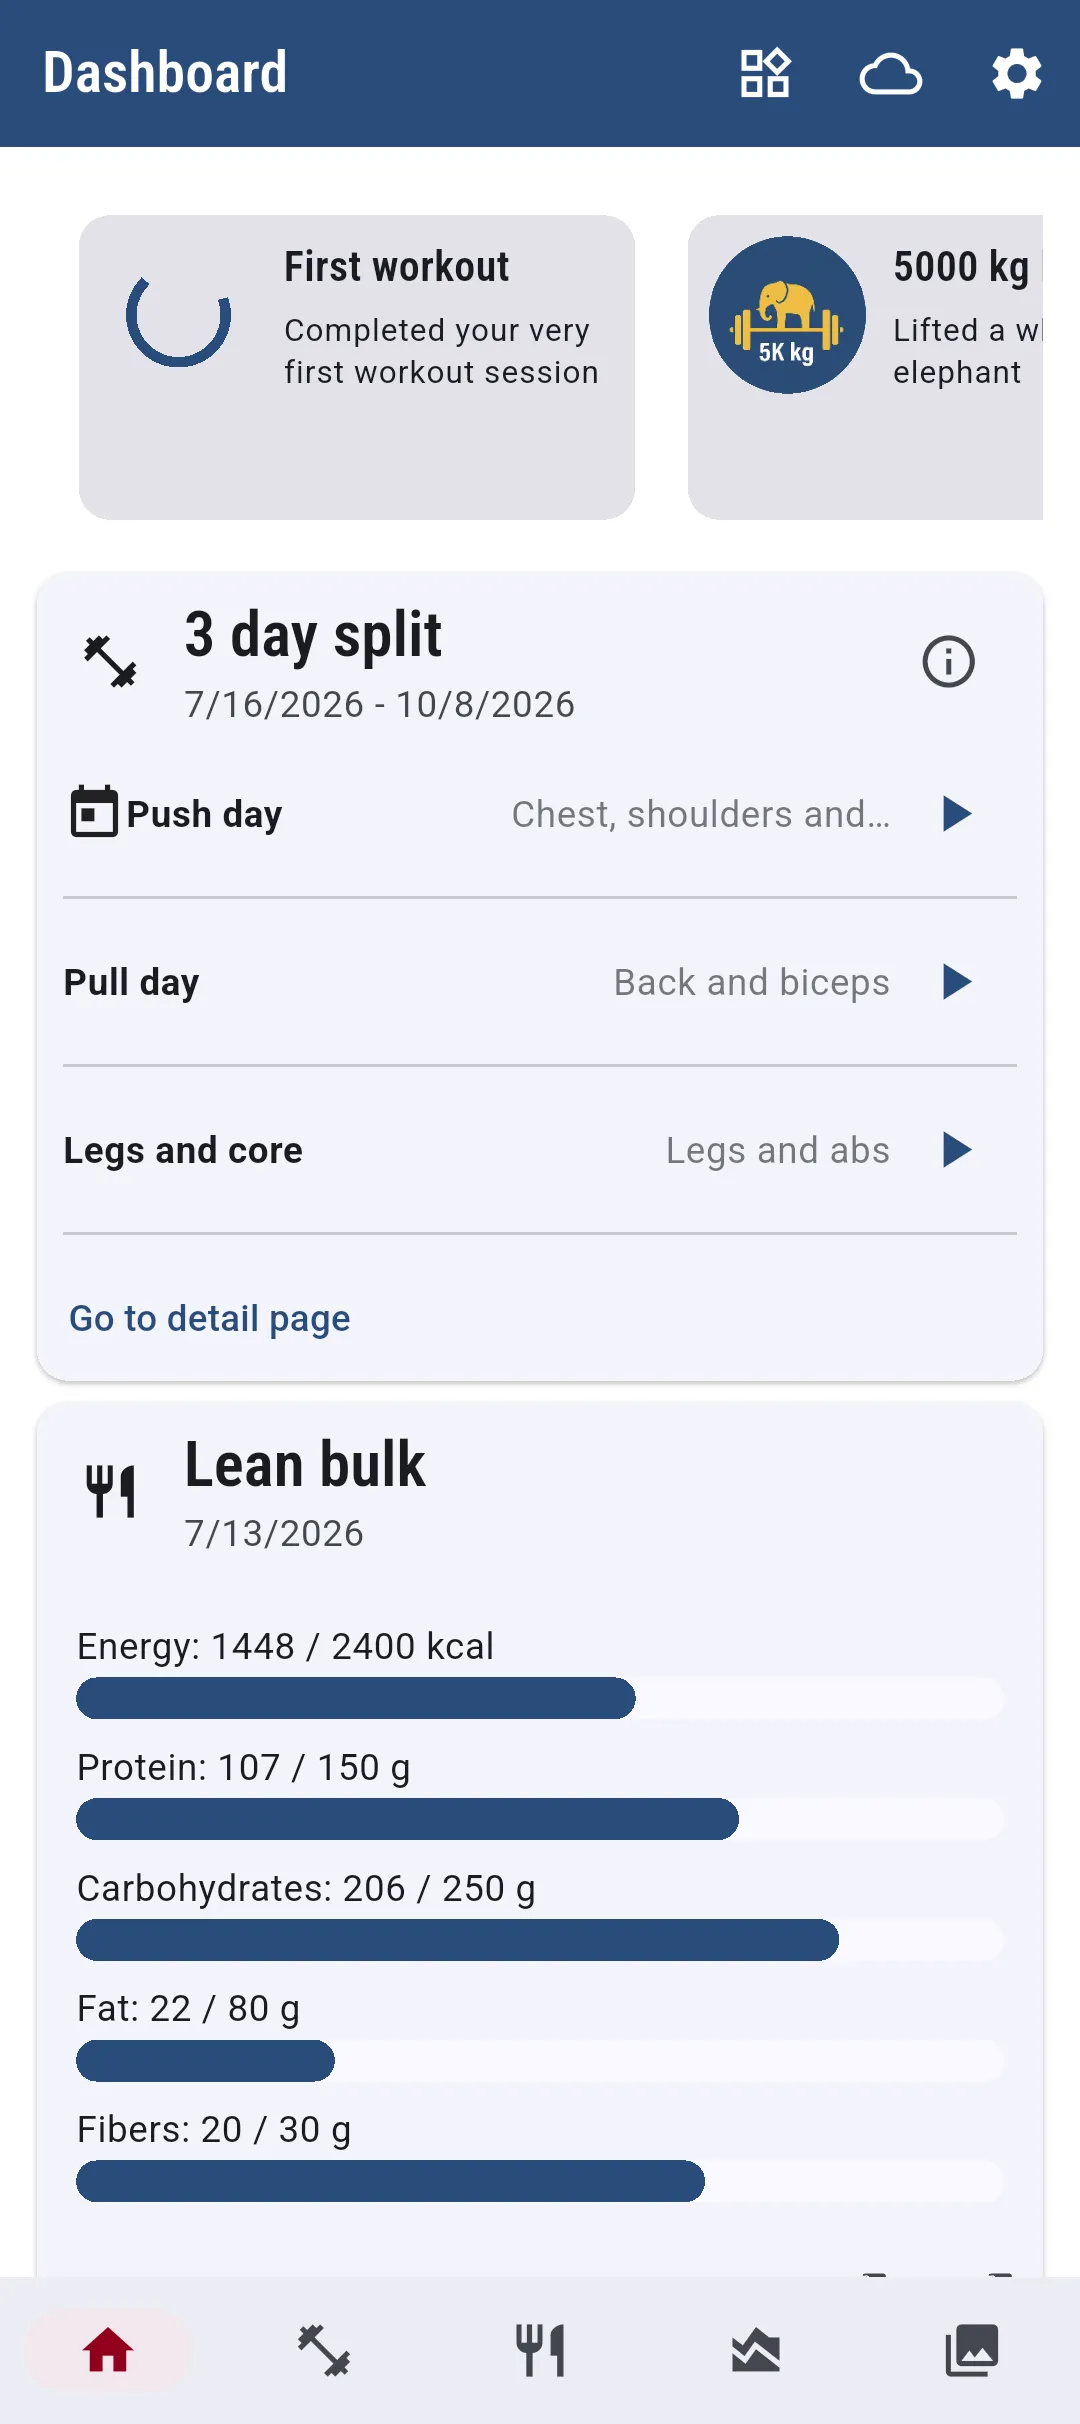
Task: Start Push day with play arrow
Action: click(957, 814)
